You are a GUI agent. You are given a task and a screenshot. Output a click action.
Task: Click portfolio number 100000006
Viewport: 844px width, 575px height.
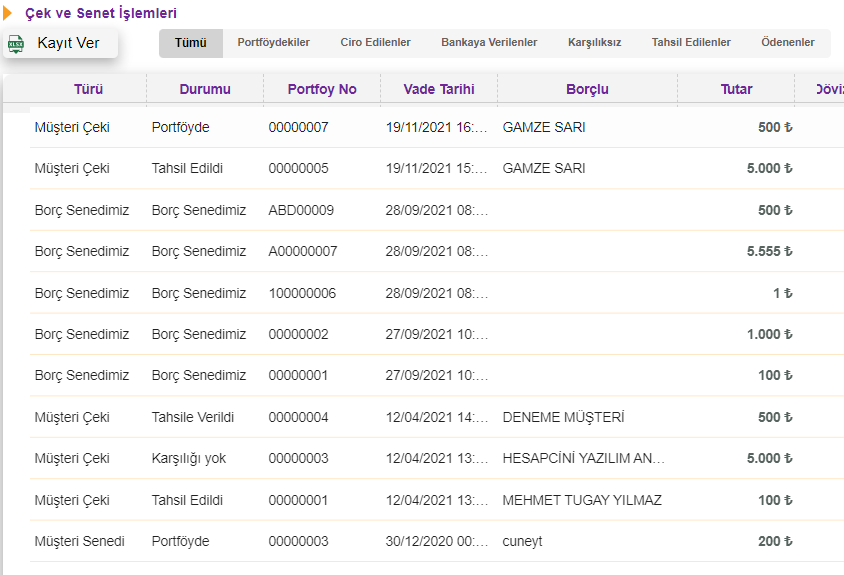[302, 293]
